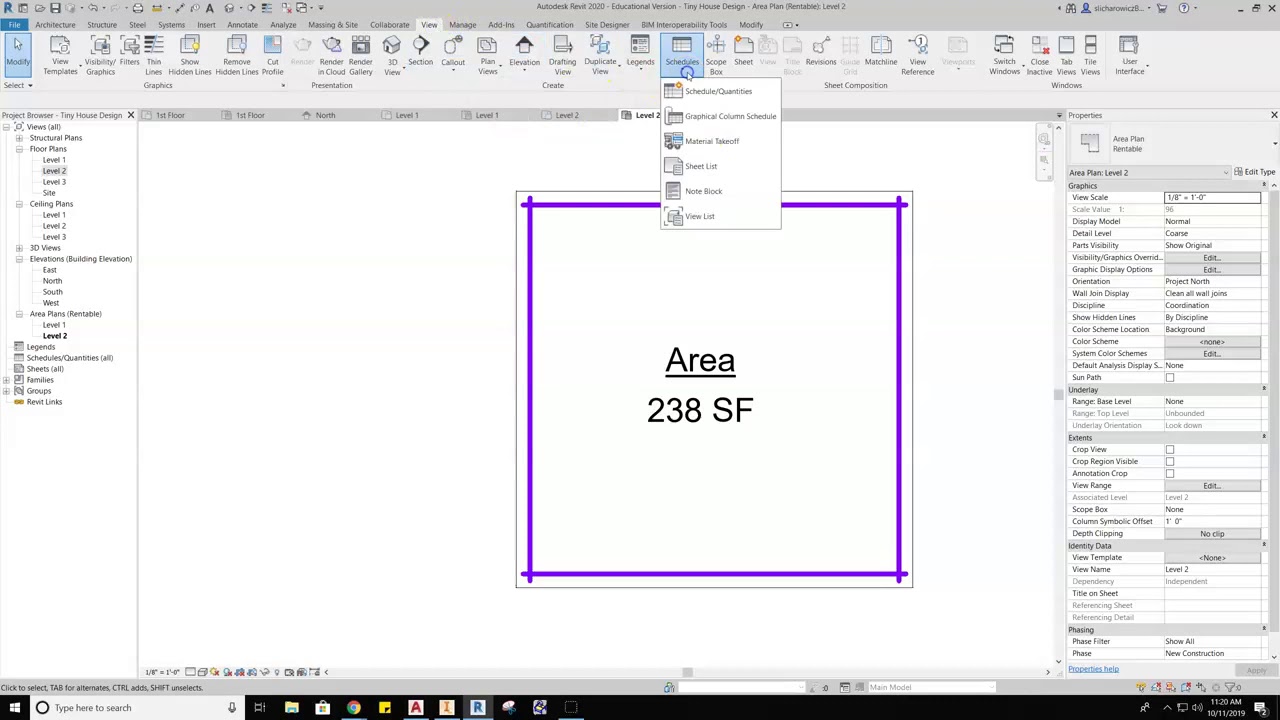
Task: Click Close Inactive views
Action: point(1040,55)
